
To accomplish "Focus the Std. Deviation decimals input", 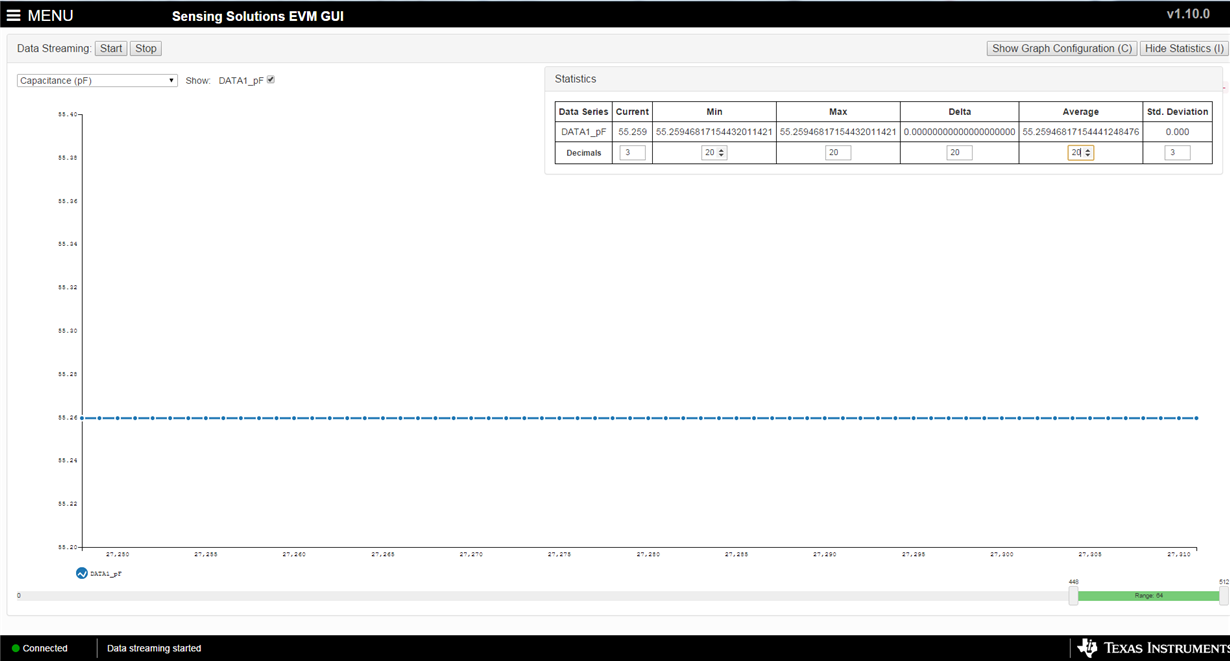I will coord(1177,153).
